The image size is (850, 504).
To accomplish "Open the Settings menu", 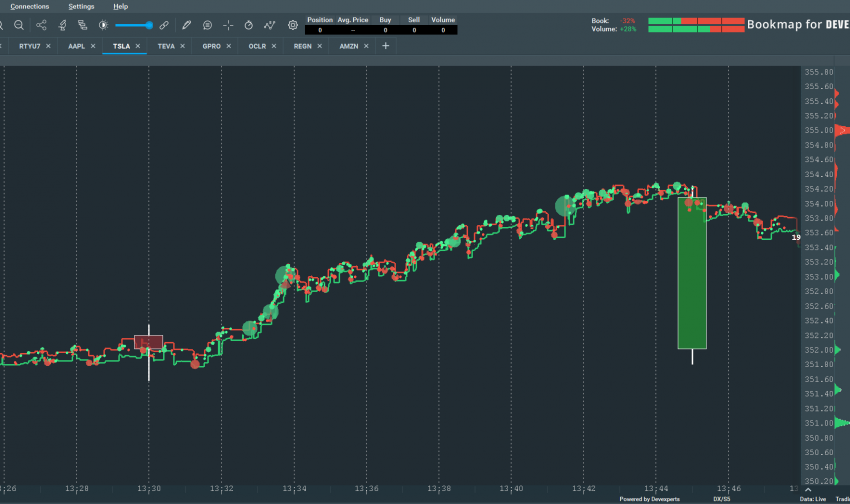I will [x=81, y=7].
